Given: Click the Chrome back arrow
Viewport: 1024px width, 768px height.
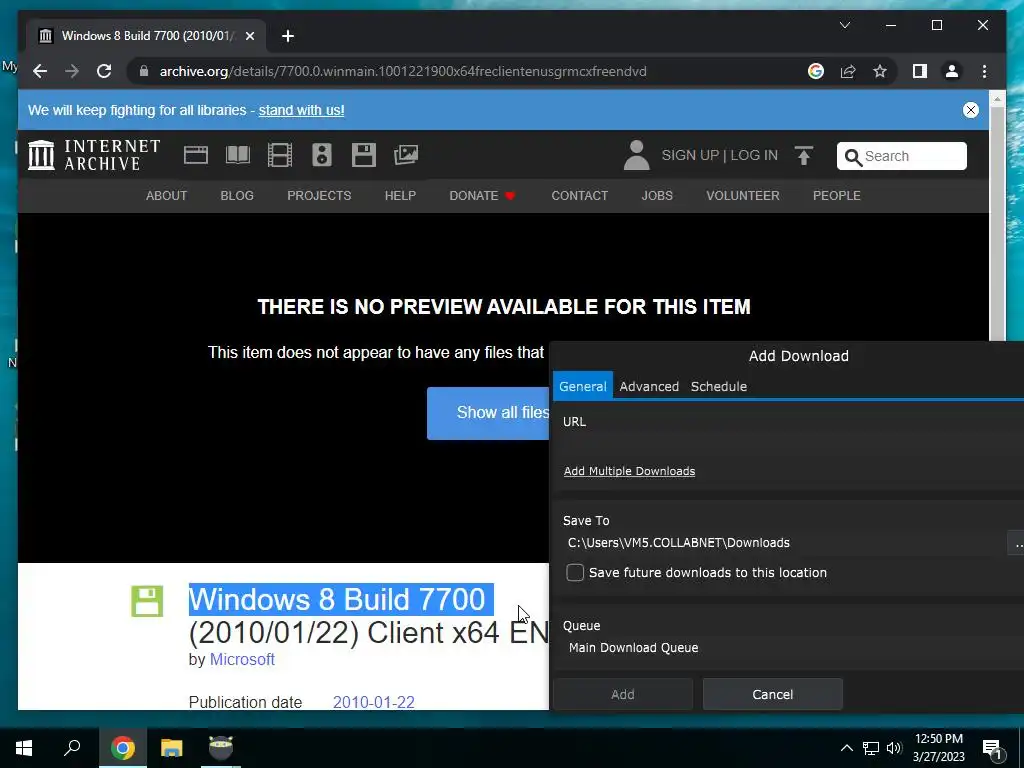Looking at the screenshot, I should point(40,71).
